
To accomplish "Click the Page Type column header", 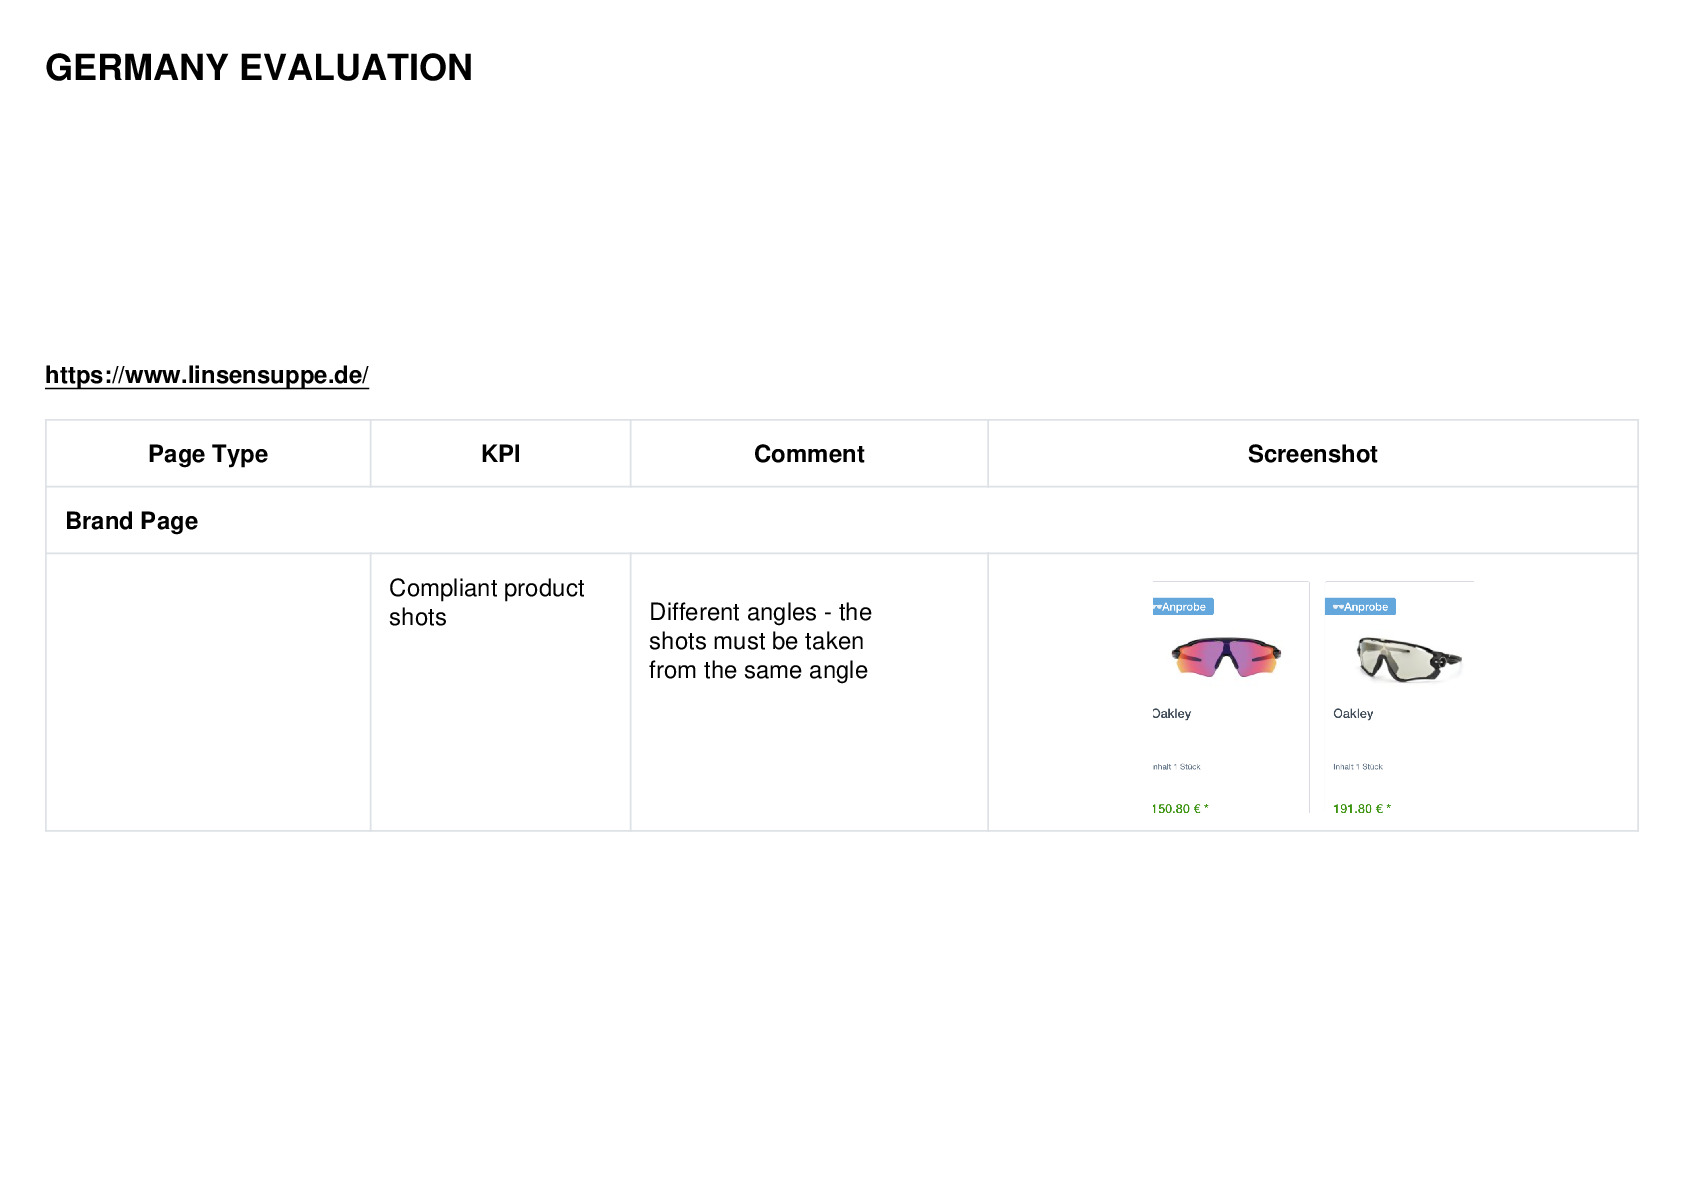I will point(208,454).
